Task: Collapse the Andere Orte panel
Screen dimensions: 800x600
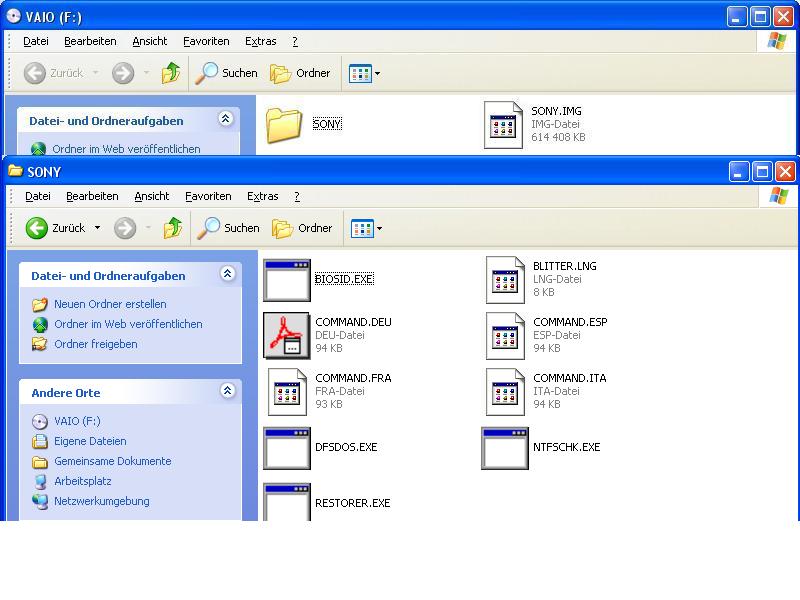Action: point(228,391)
